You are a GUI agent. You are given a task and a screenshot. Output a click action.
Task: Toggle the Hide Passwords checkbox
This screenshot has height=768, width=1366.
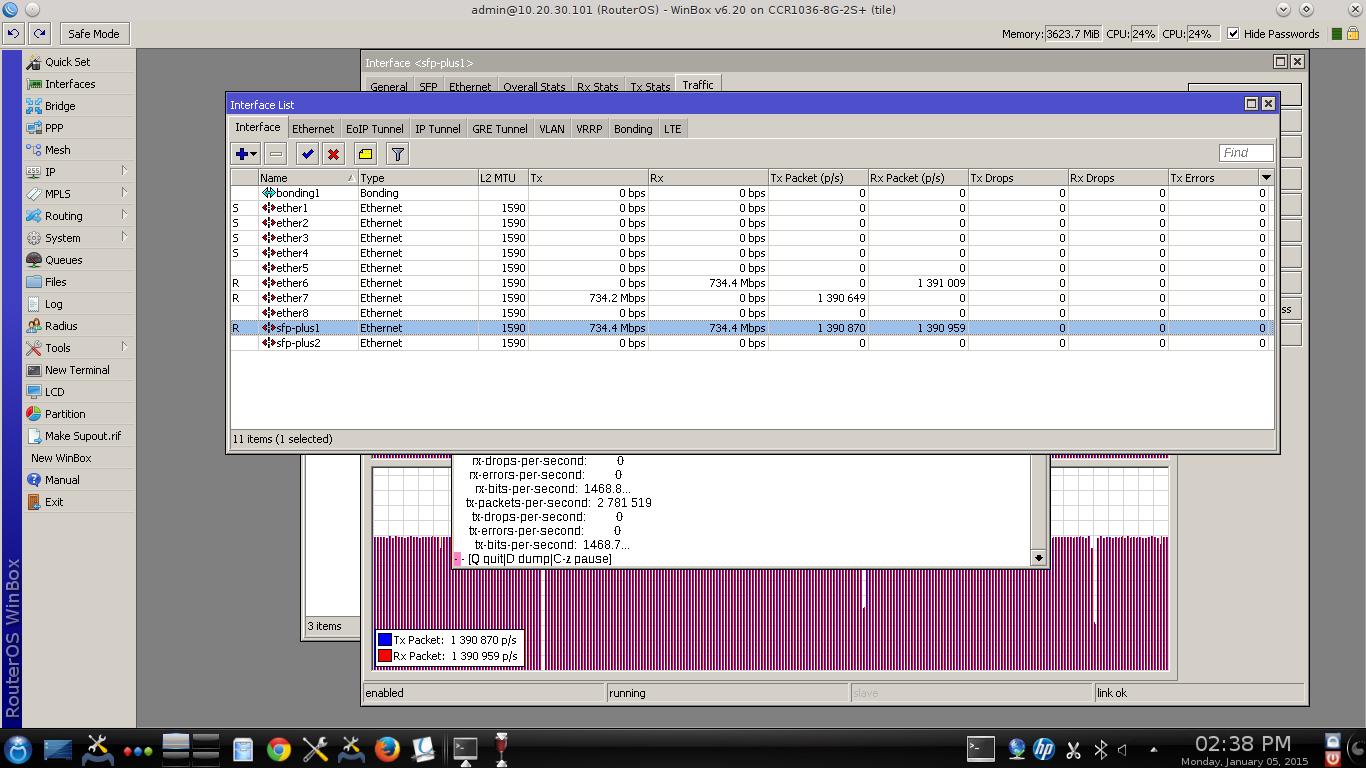[1233, 34]
